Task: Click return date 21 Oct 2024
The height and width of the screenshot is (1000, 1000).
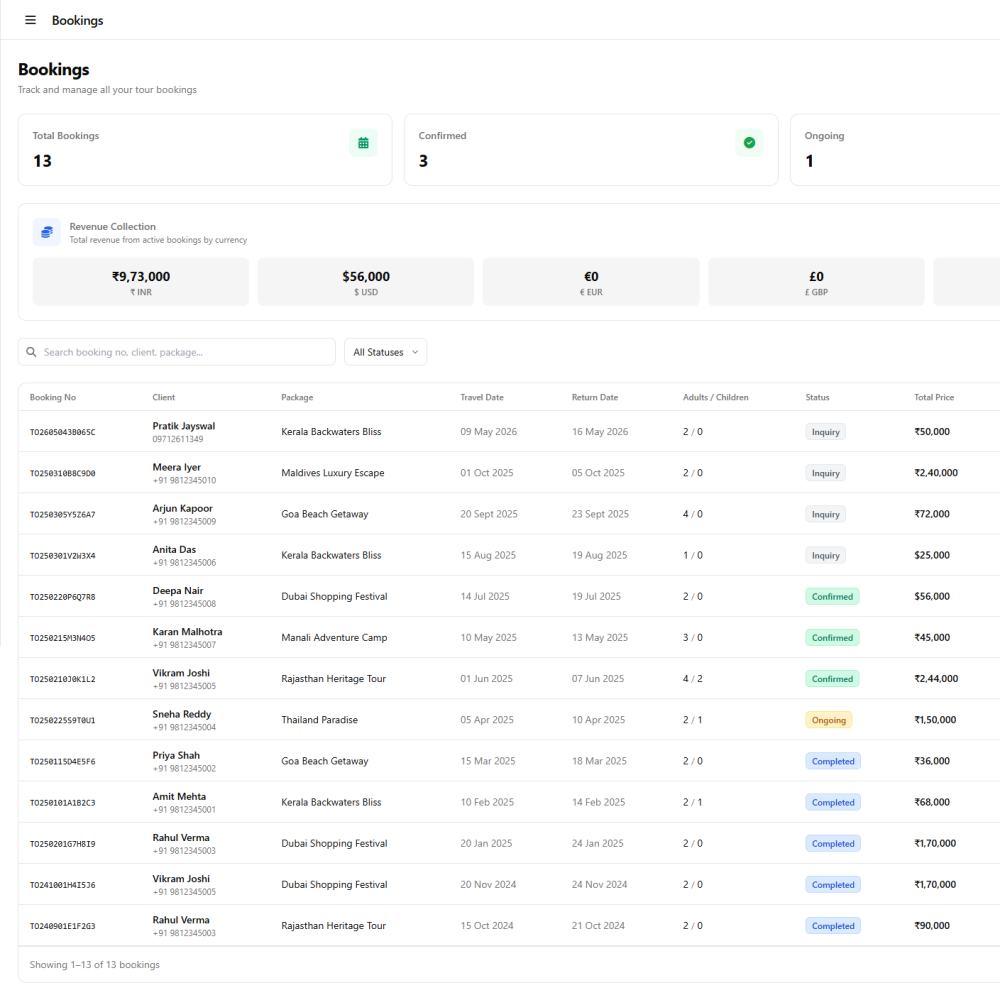Action: (598, 926)
